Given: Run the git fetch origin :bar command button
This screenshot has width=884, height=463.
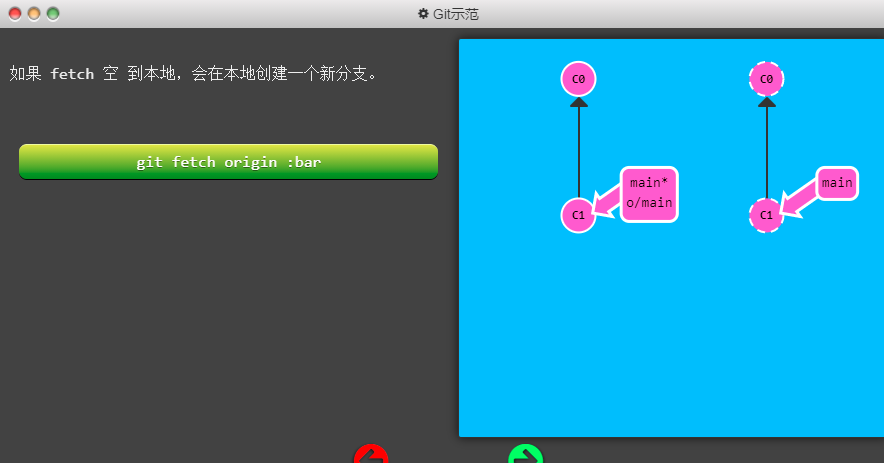Looking at the screenshot, I should (228, 162).
